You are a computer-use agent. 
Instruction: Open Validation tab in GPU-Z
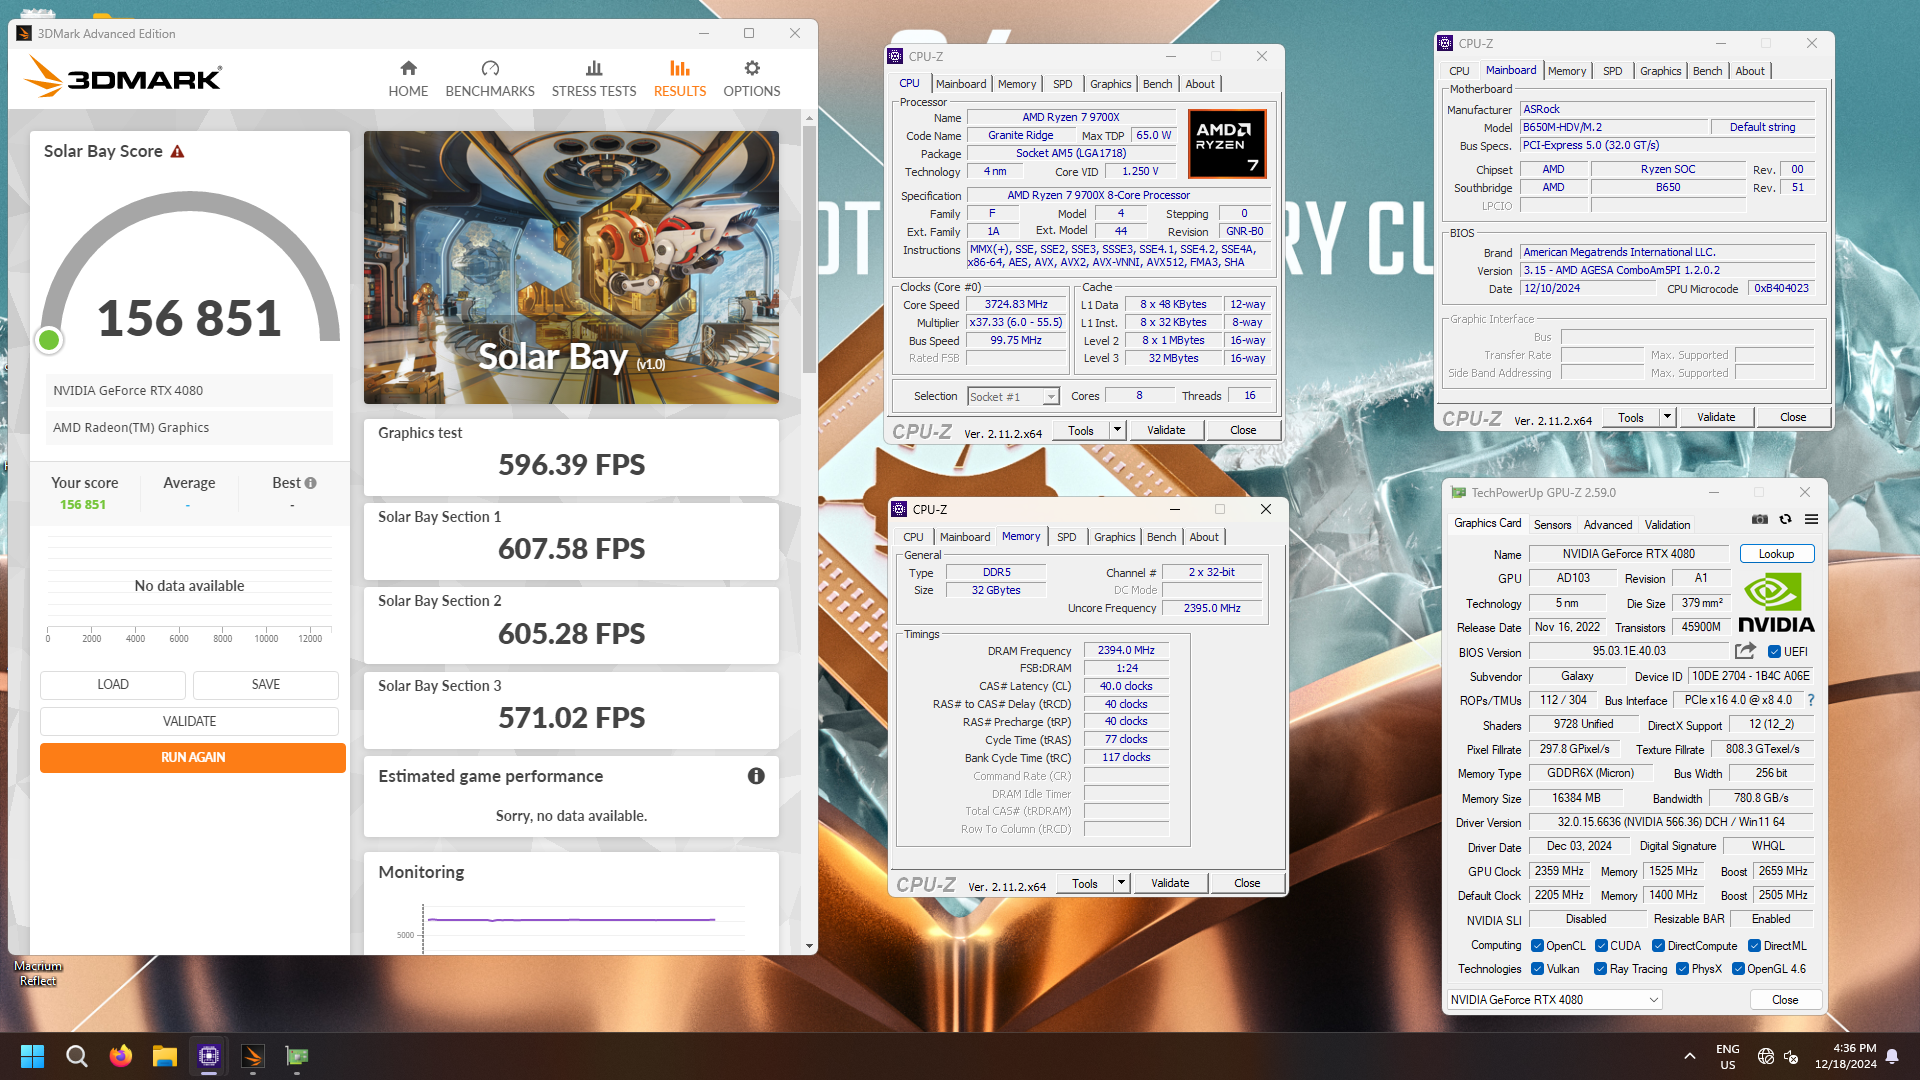coord(1667,525)
